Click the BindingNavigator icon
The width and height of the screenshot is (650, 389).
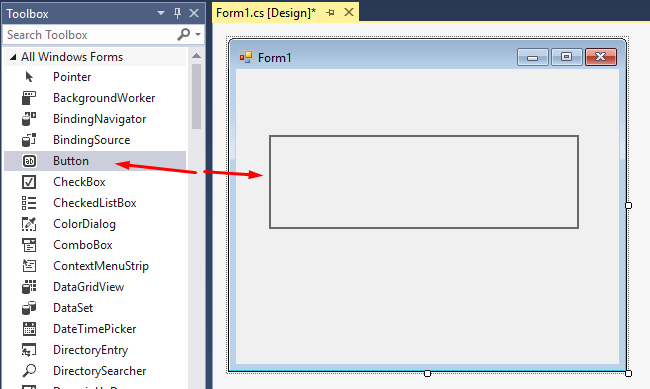click(29, 119)
